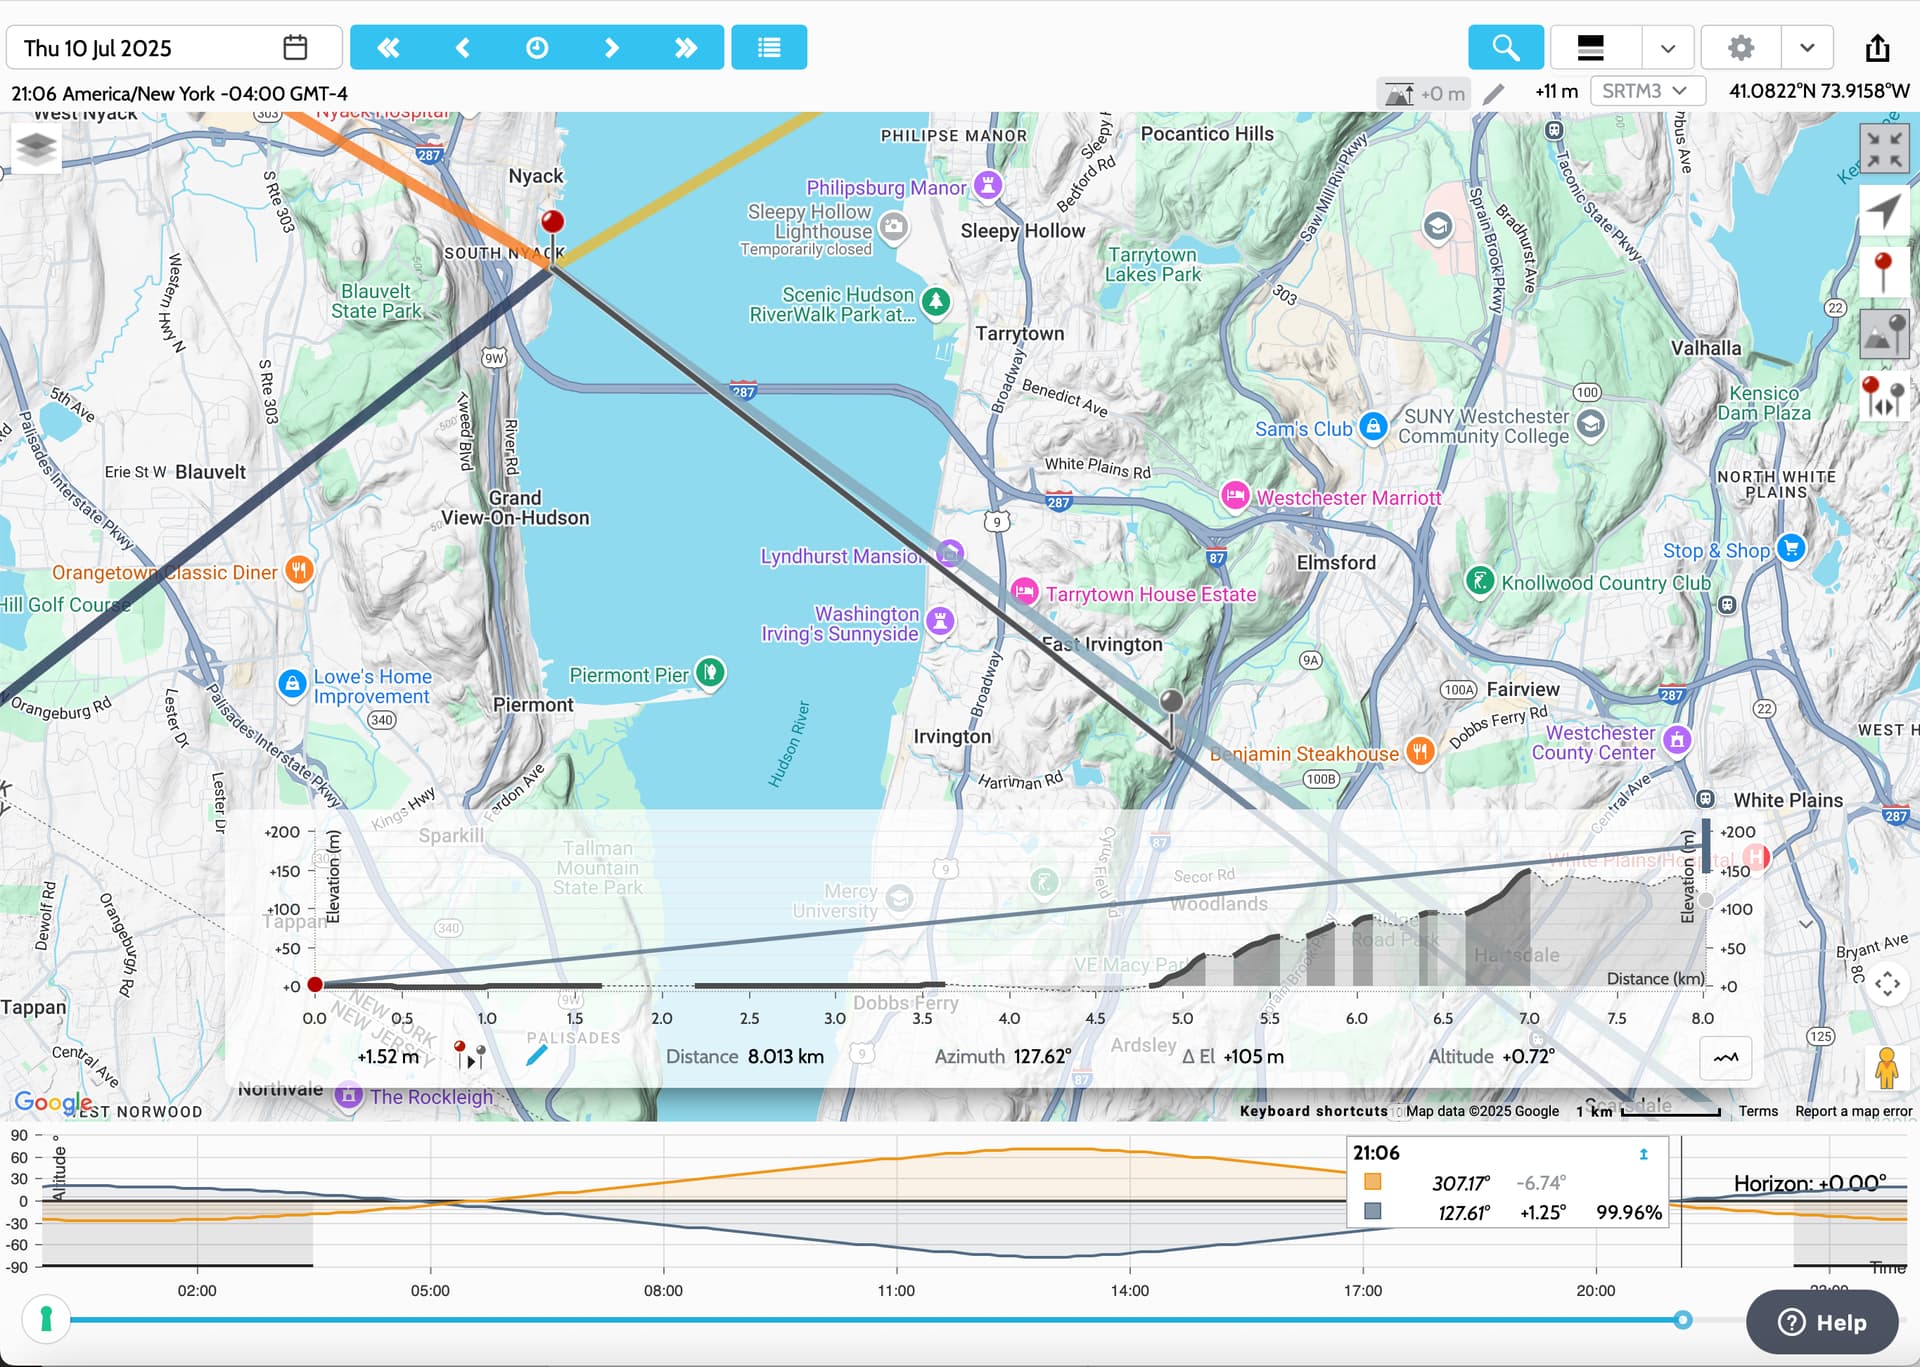
Task: Open the search magnifier button
Action: pos(1506,47)
